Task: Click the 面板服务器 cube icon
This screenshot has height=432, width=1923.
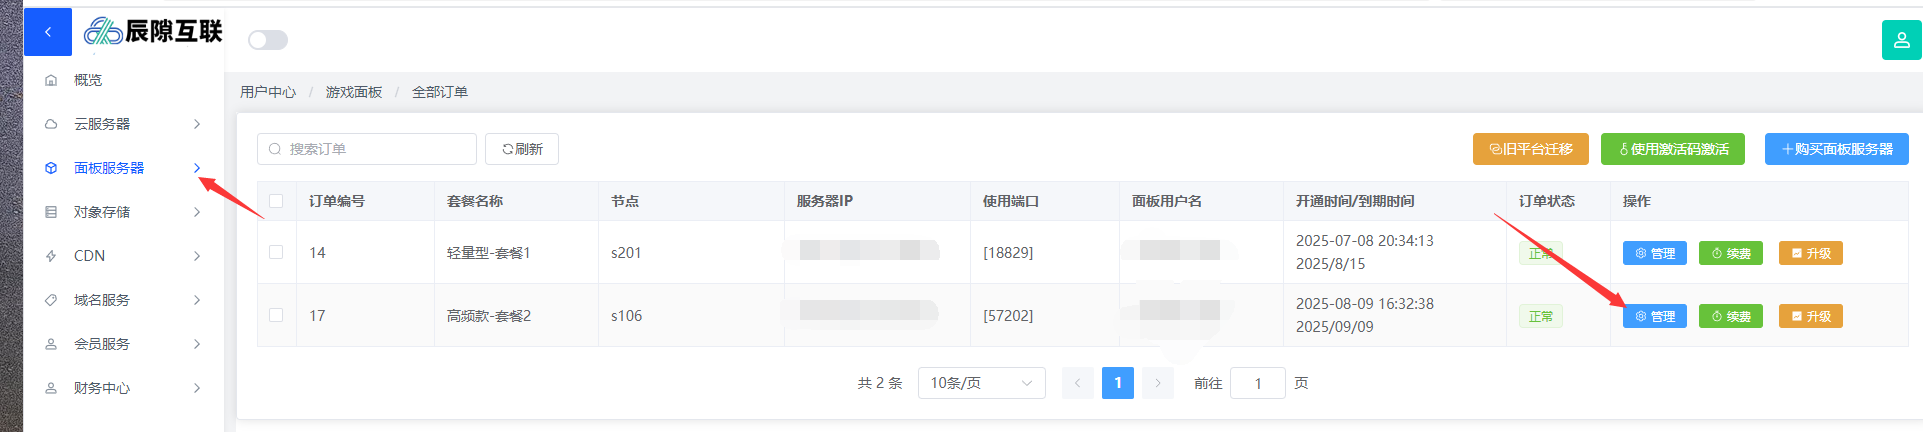Action: (51, 168)
